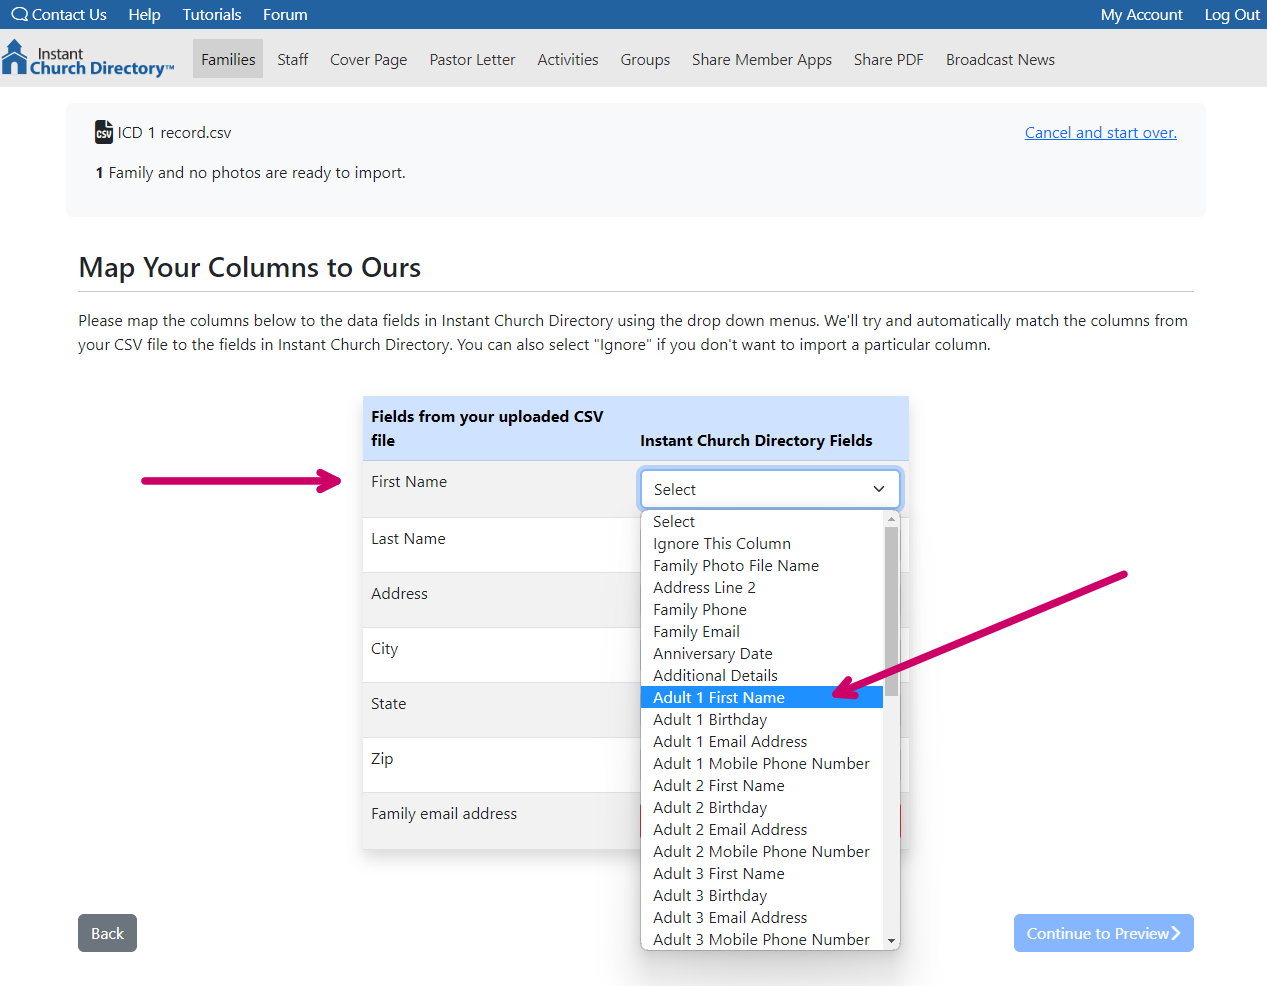Click the 'First Name' CSV field label
This screenshot has height=986, width=1267.
click(x=409, y=481)
